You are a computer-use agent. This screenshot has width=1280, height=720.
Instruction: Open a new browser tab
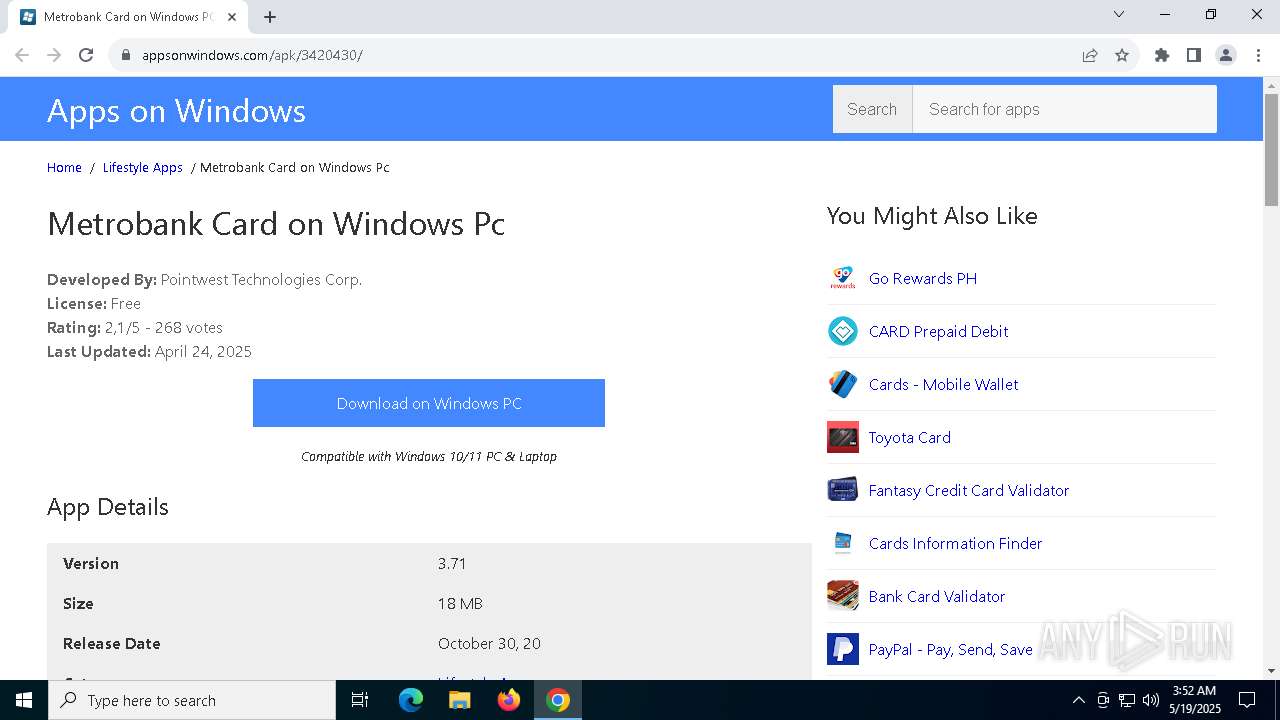270,16
